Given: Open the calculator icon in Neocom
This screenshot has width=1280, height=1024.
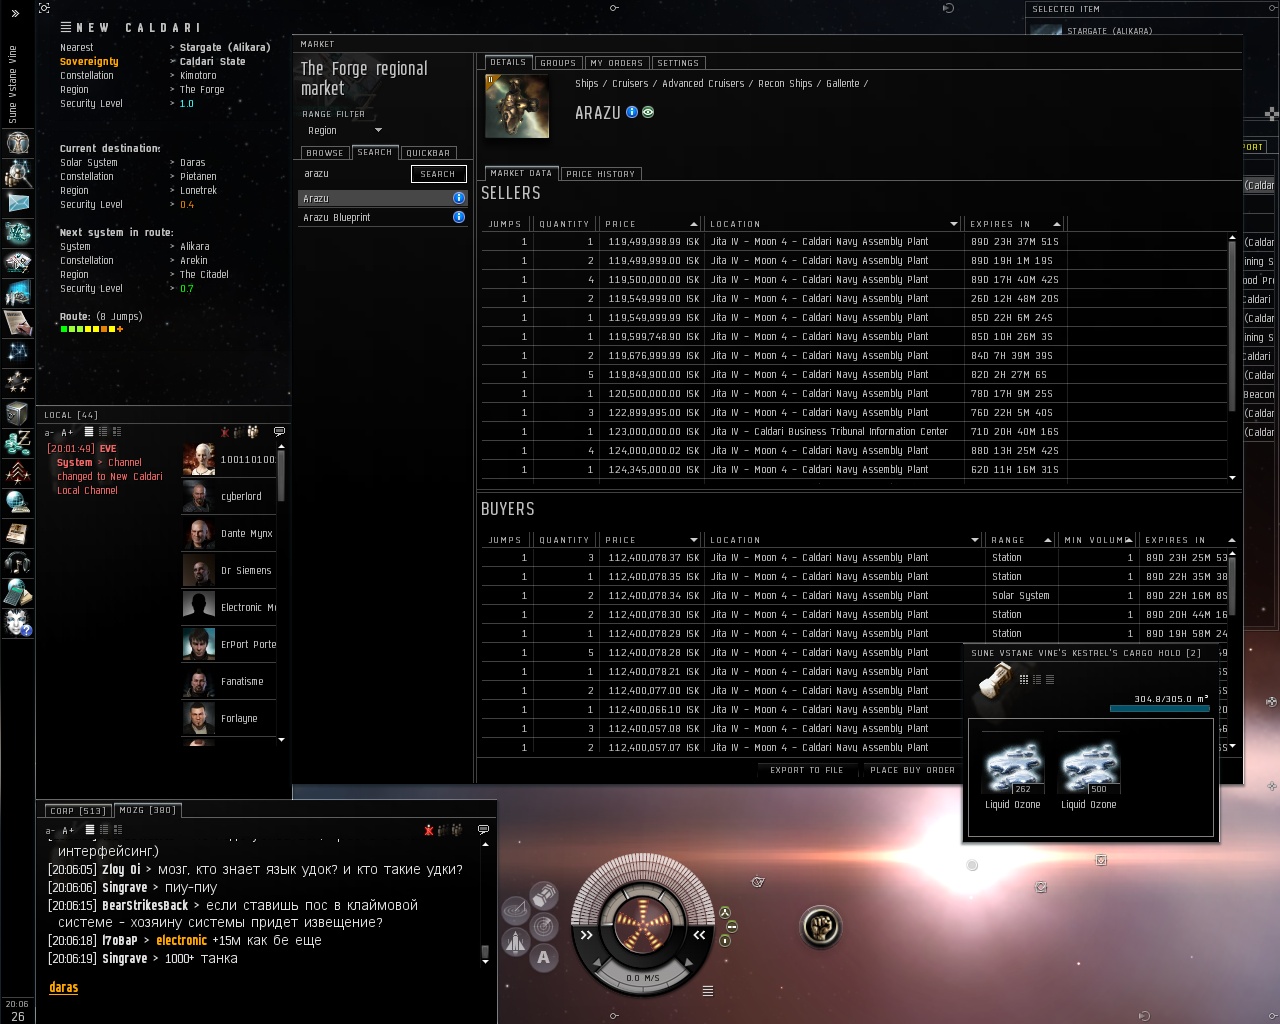Looking at the screenshot, I should click(17, 592).
